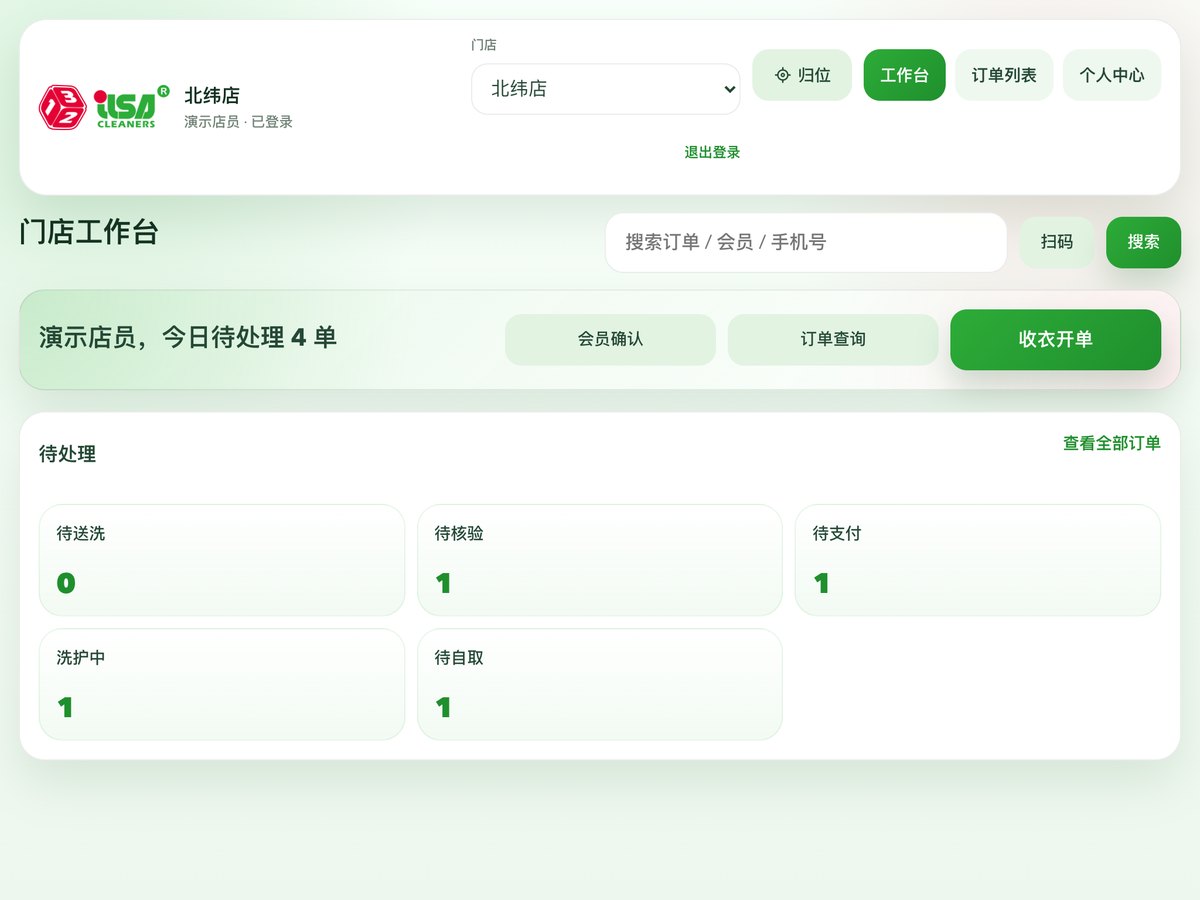Click the 门店工作台 page title
The height and width of the screenshot is (900, 1200).
pos(89,232)
